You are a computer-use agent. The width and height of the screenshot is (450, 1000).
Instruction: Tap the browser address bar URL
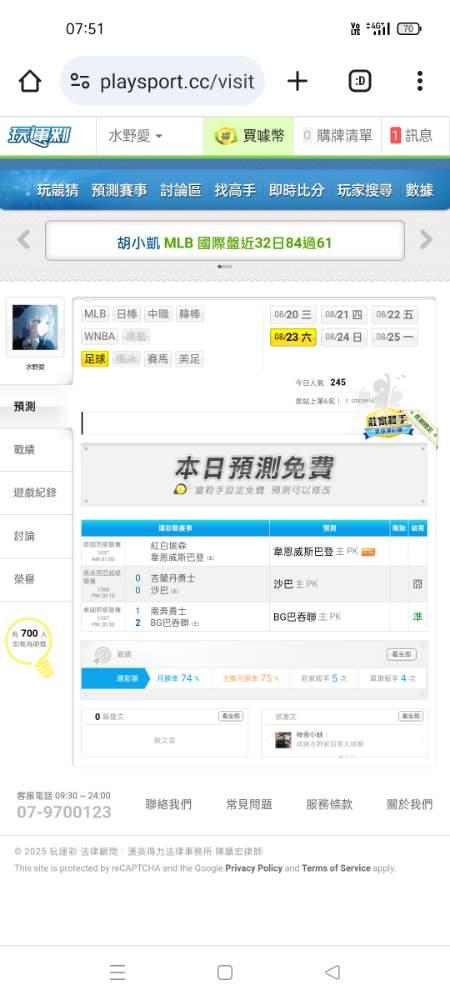(177, 81)
